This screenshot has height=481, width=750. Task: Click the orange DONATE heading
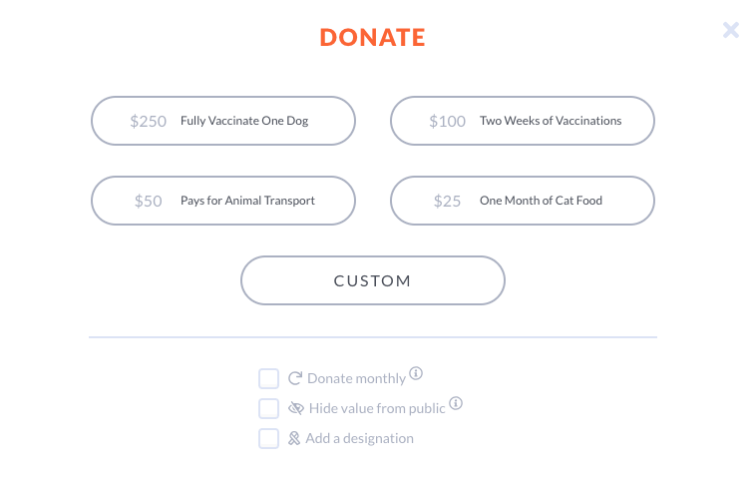[373, 38]
